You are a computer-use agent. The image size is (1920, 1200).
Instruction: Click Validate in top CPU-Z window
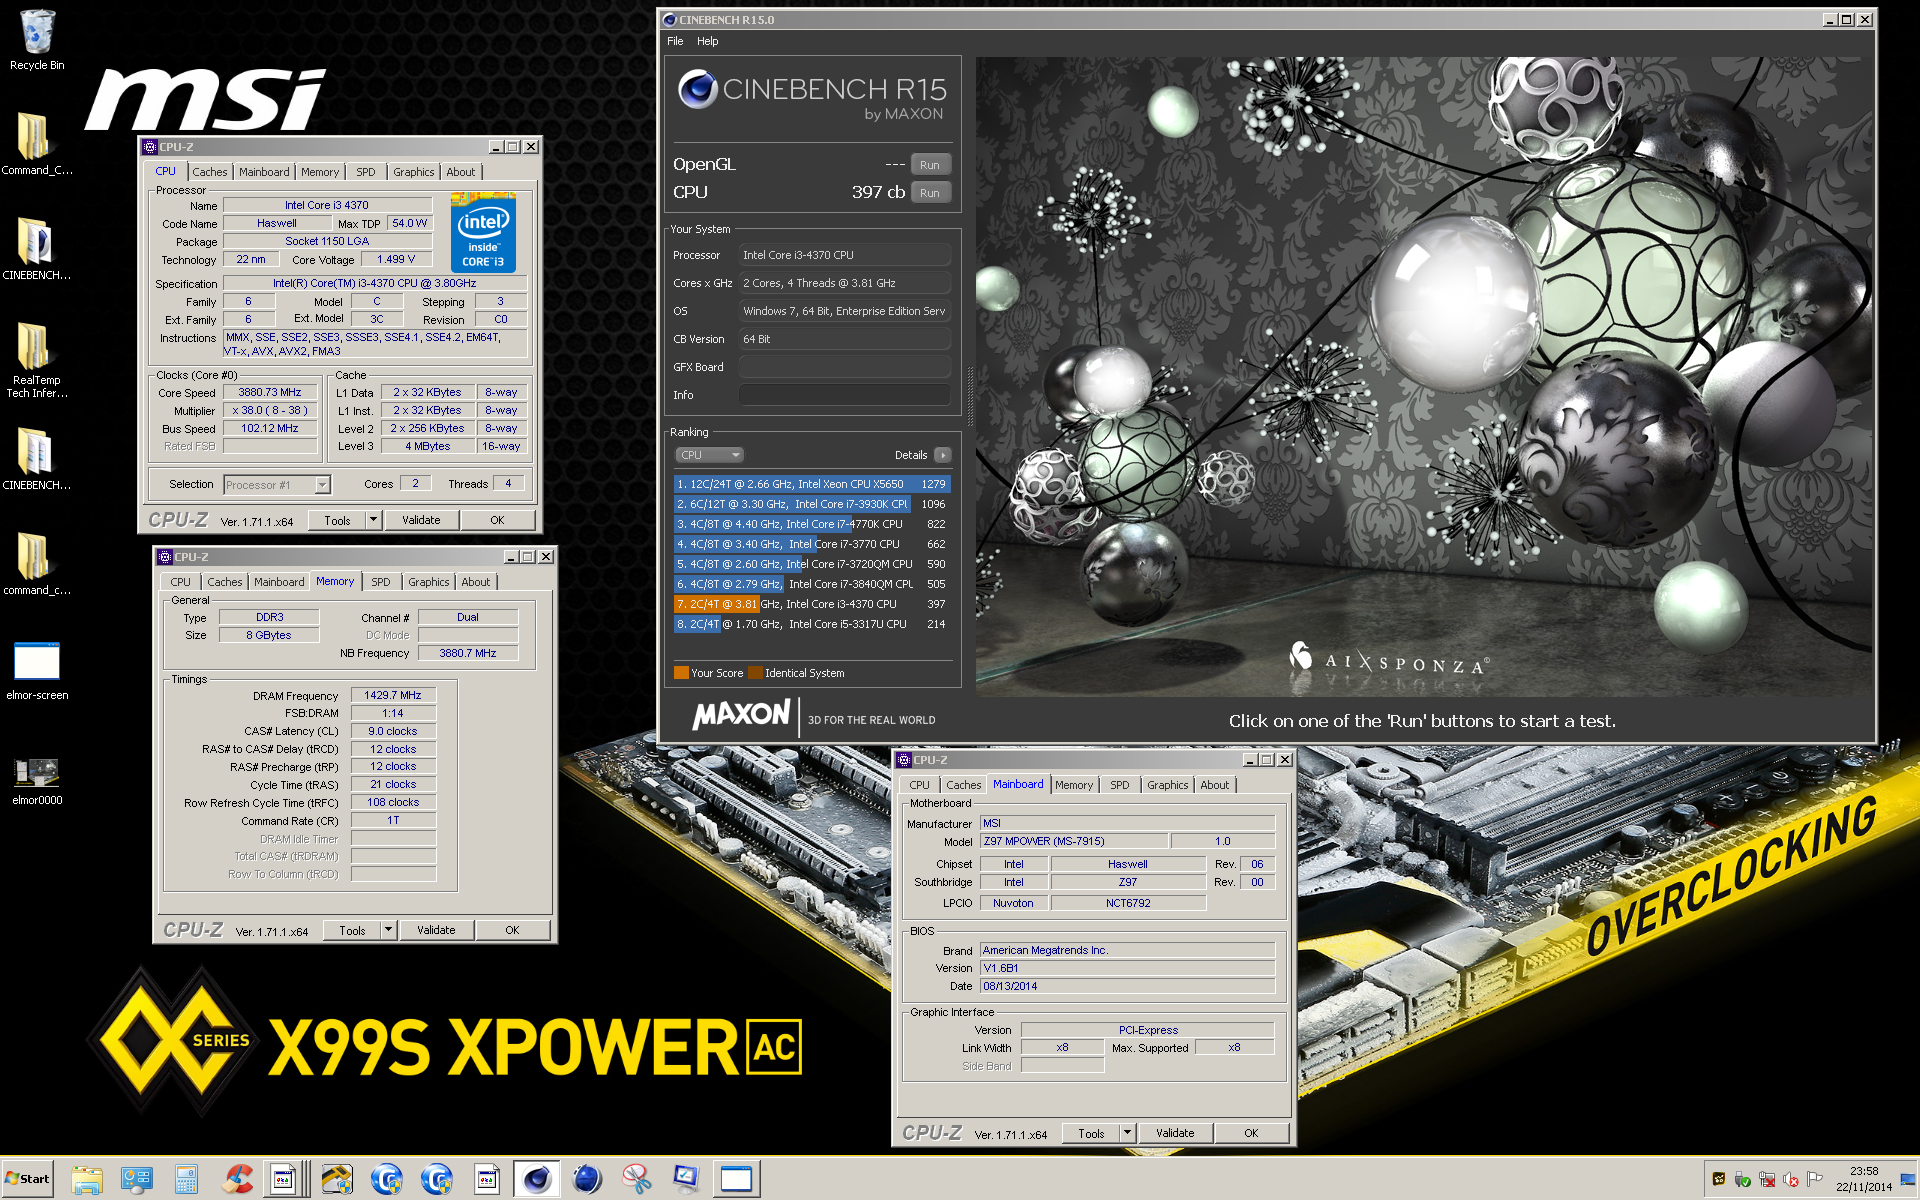(x=421, y=520)
